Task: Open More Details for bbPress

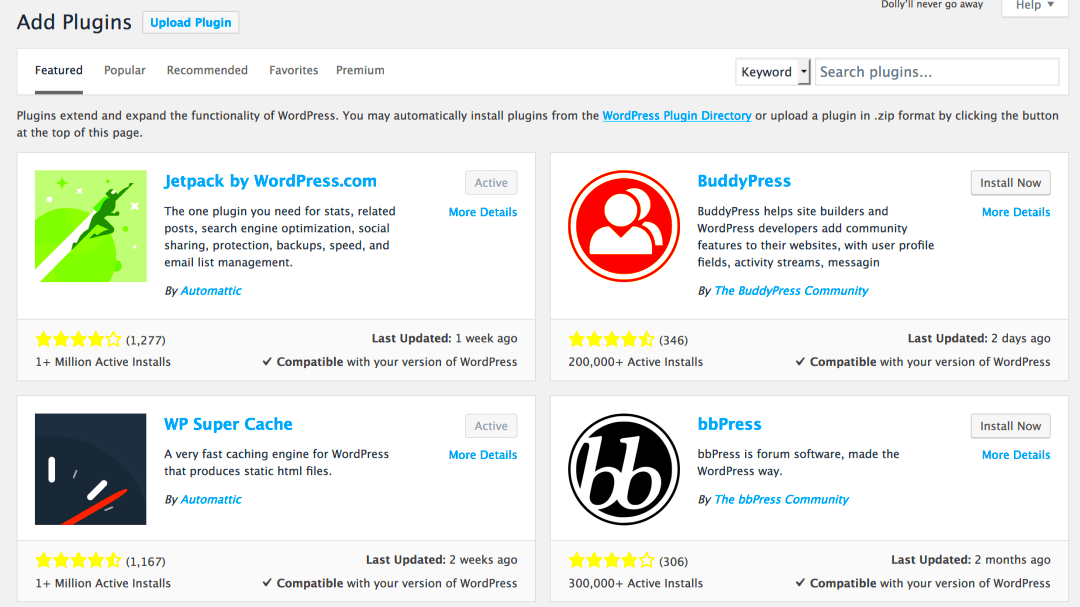Action: 1016,455
